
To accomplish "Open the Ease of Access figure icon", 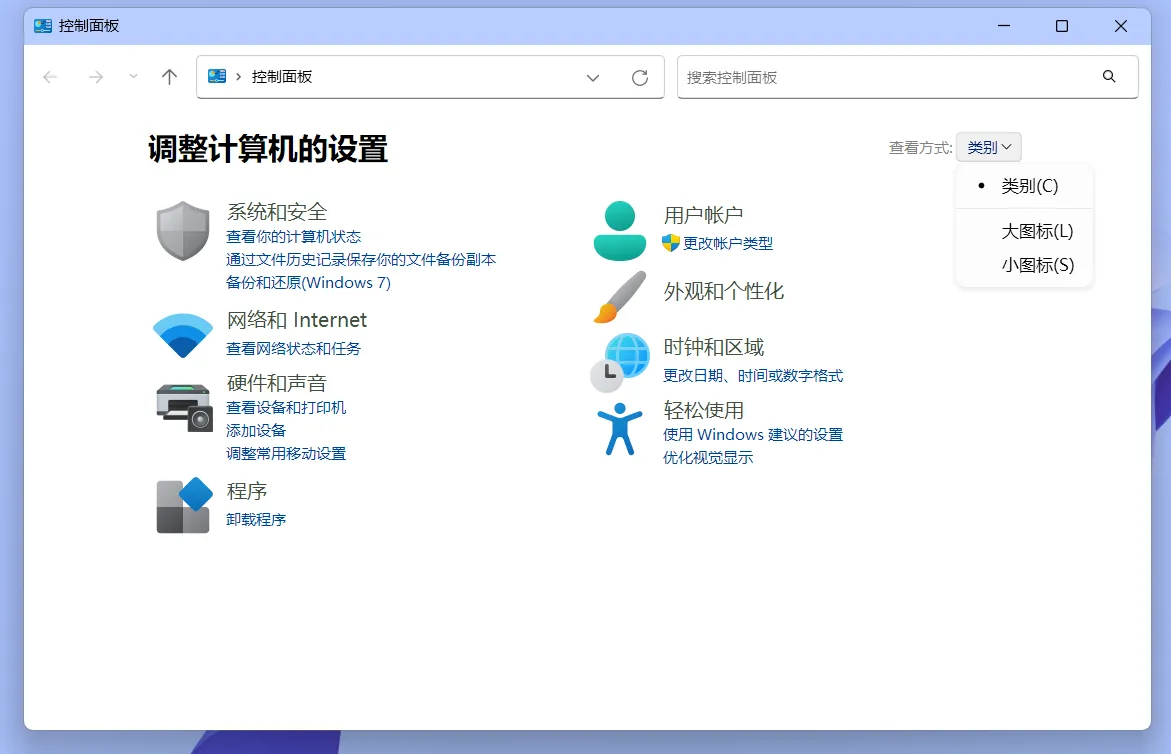I will click(x=620, y=428).
